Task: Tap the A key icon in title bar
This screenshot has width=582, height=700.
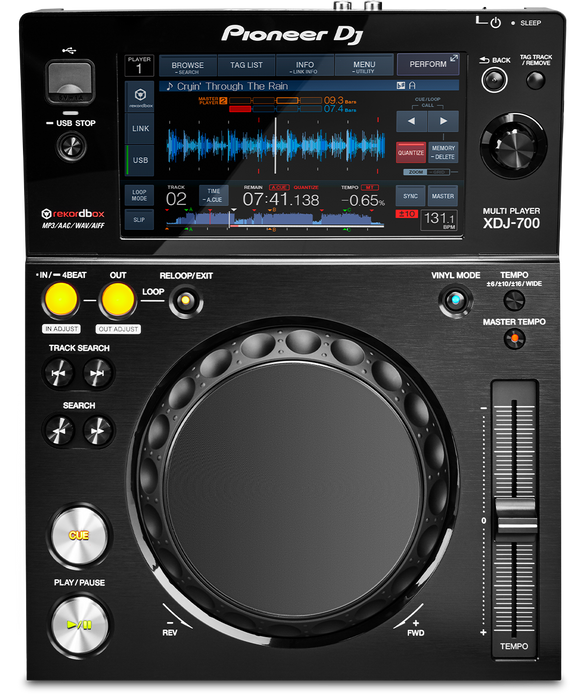Action: click(x=412, y=85)
